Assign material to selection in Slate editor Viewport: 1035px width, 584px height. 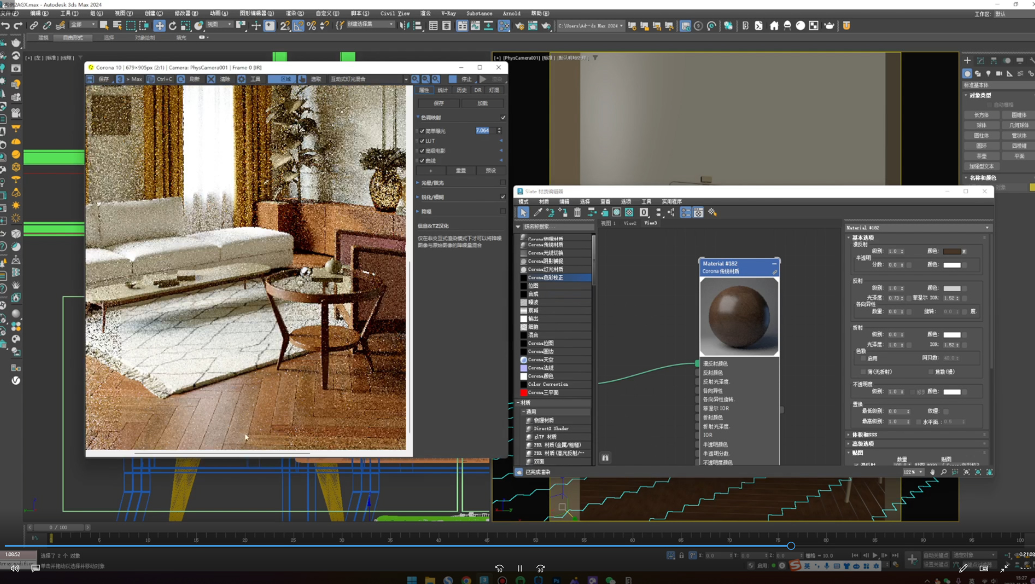pos(563,212)
